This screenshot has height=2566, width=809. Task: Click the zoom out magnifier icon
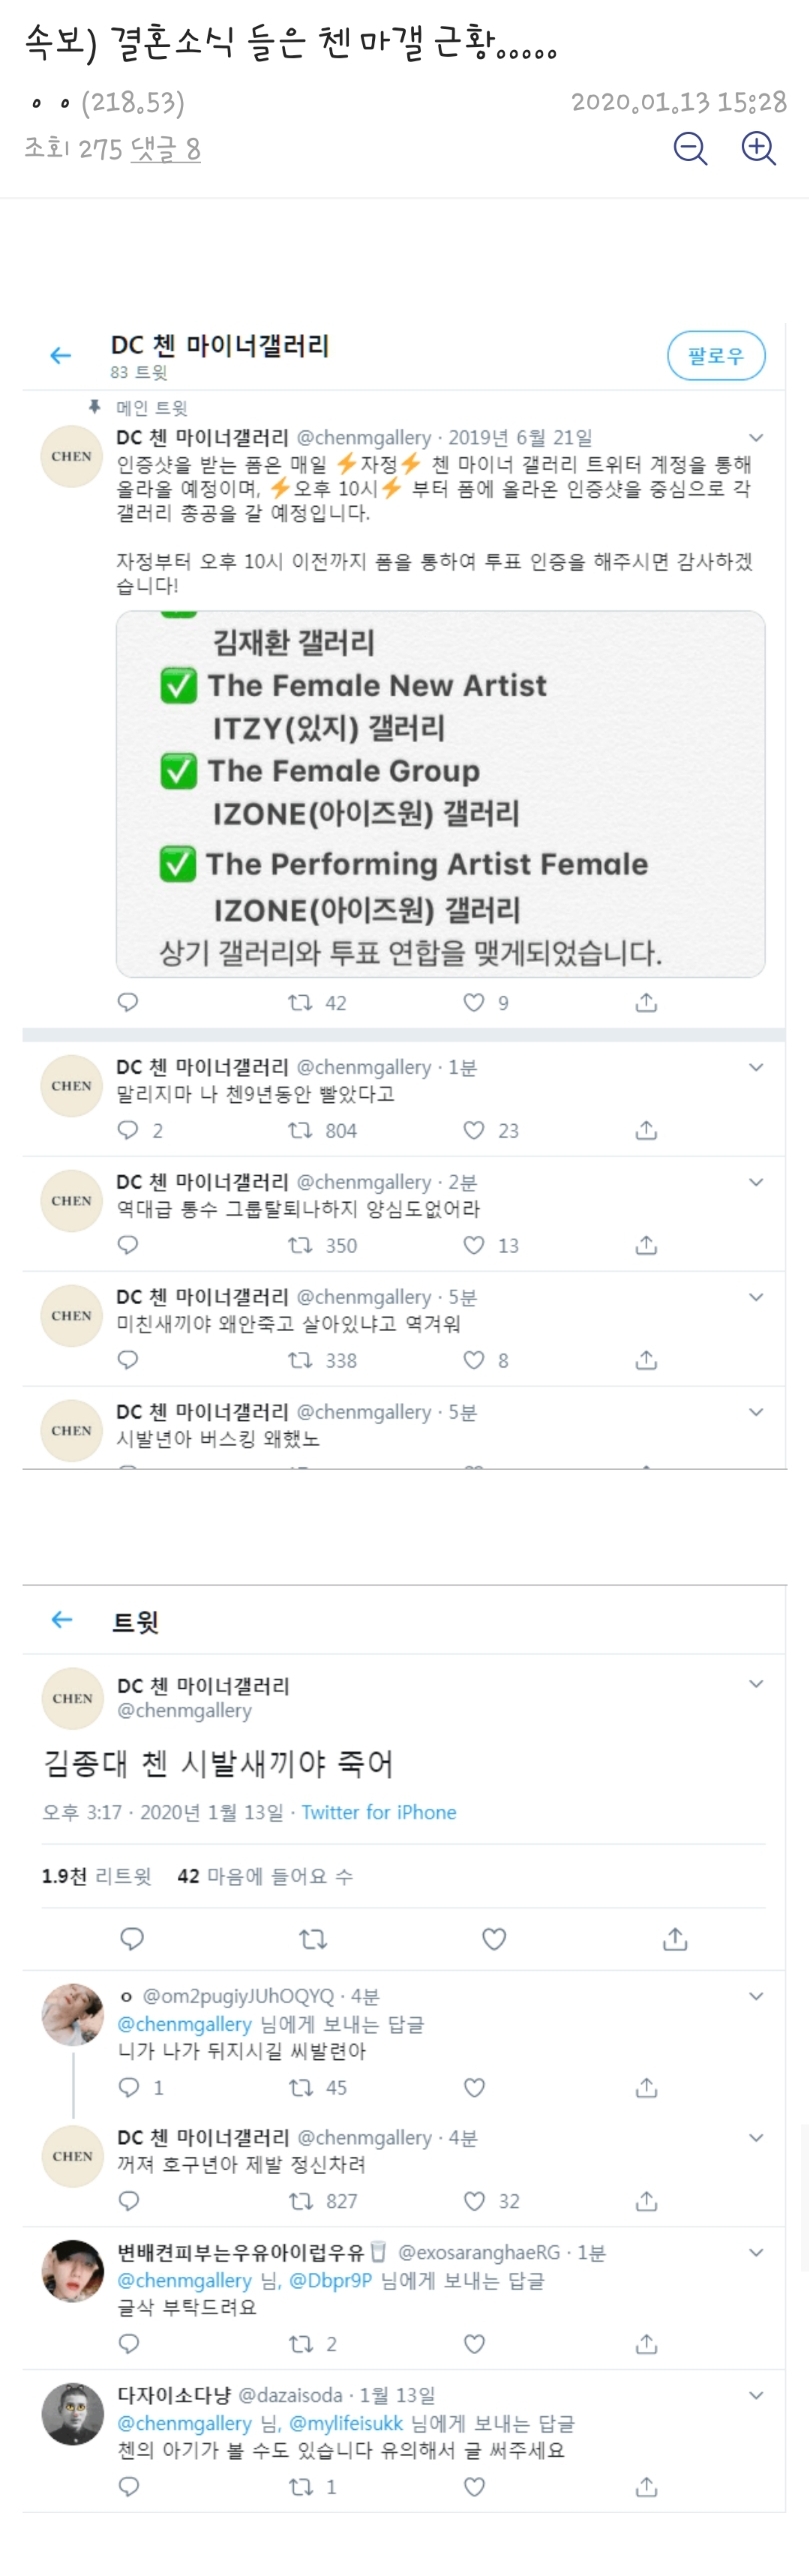(x=690, y=149)
